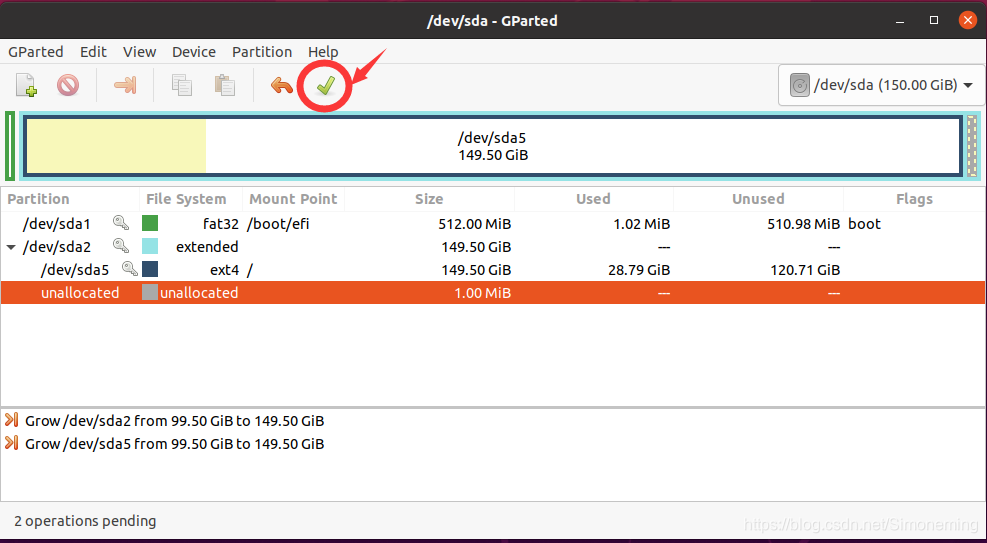987x543 pixels.
Task: Click the key icon next to /dev/sda1
Action: 121,223
